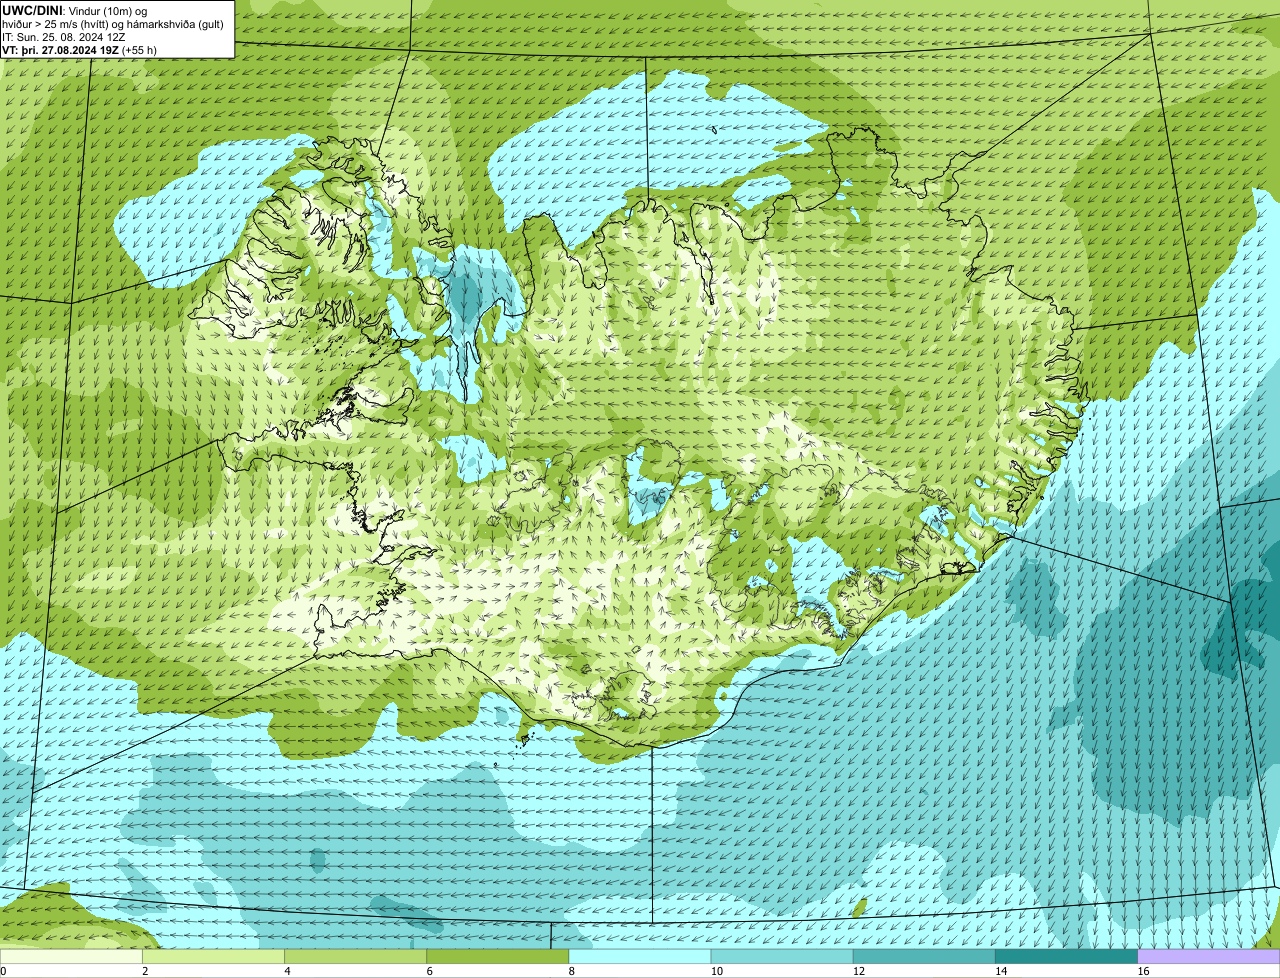
Task: Click the light green 2–4 m/s legend swatch
Action: coord(213,957)
